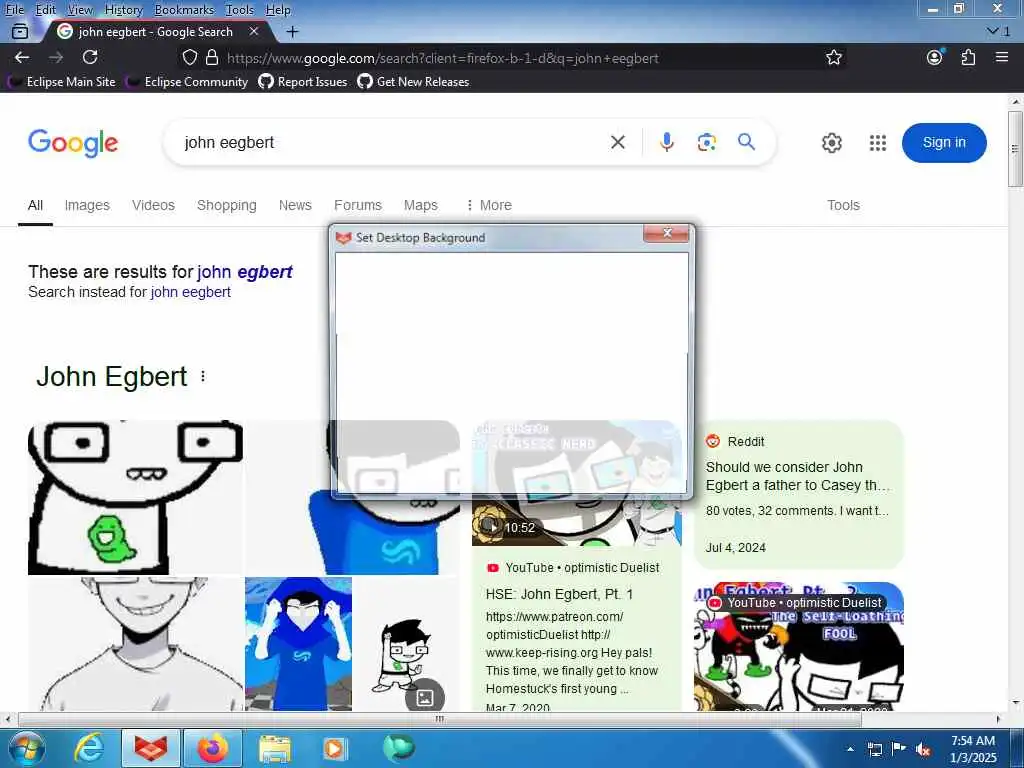Open Google quick settings gear icon
The image size is (1024, 768).
[831, 142]
